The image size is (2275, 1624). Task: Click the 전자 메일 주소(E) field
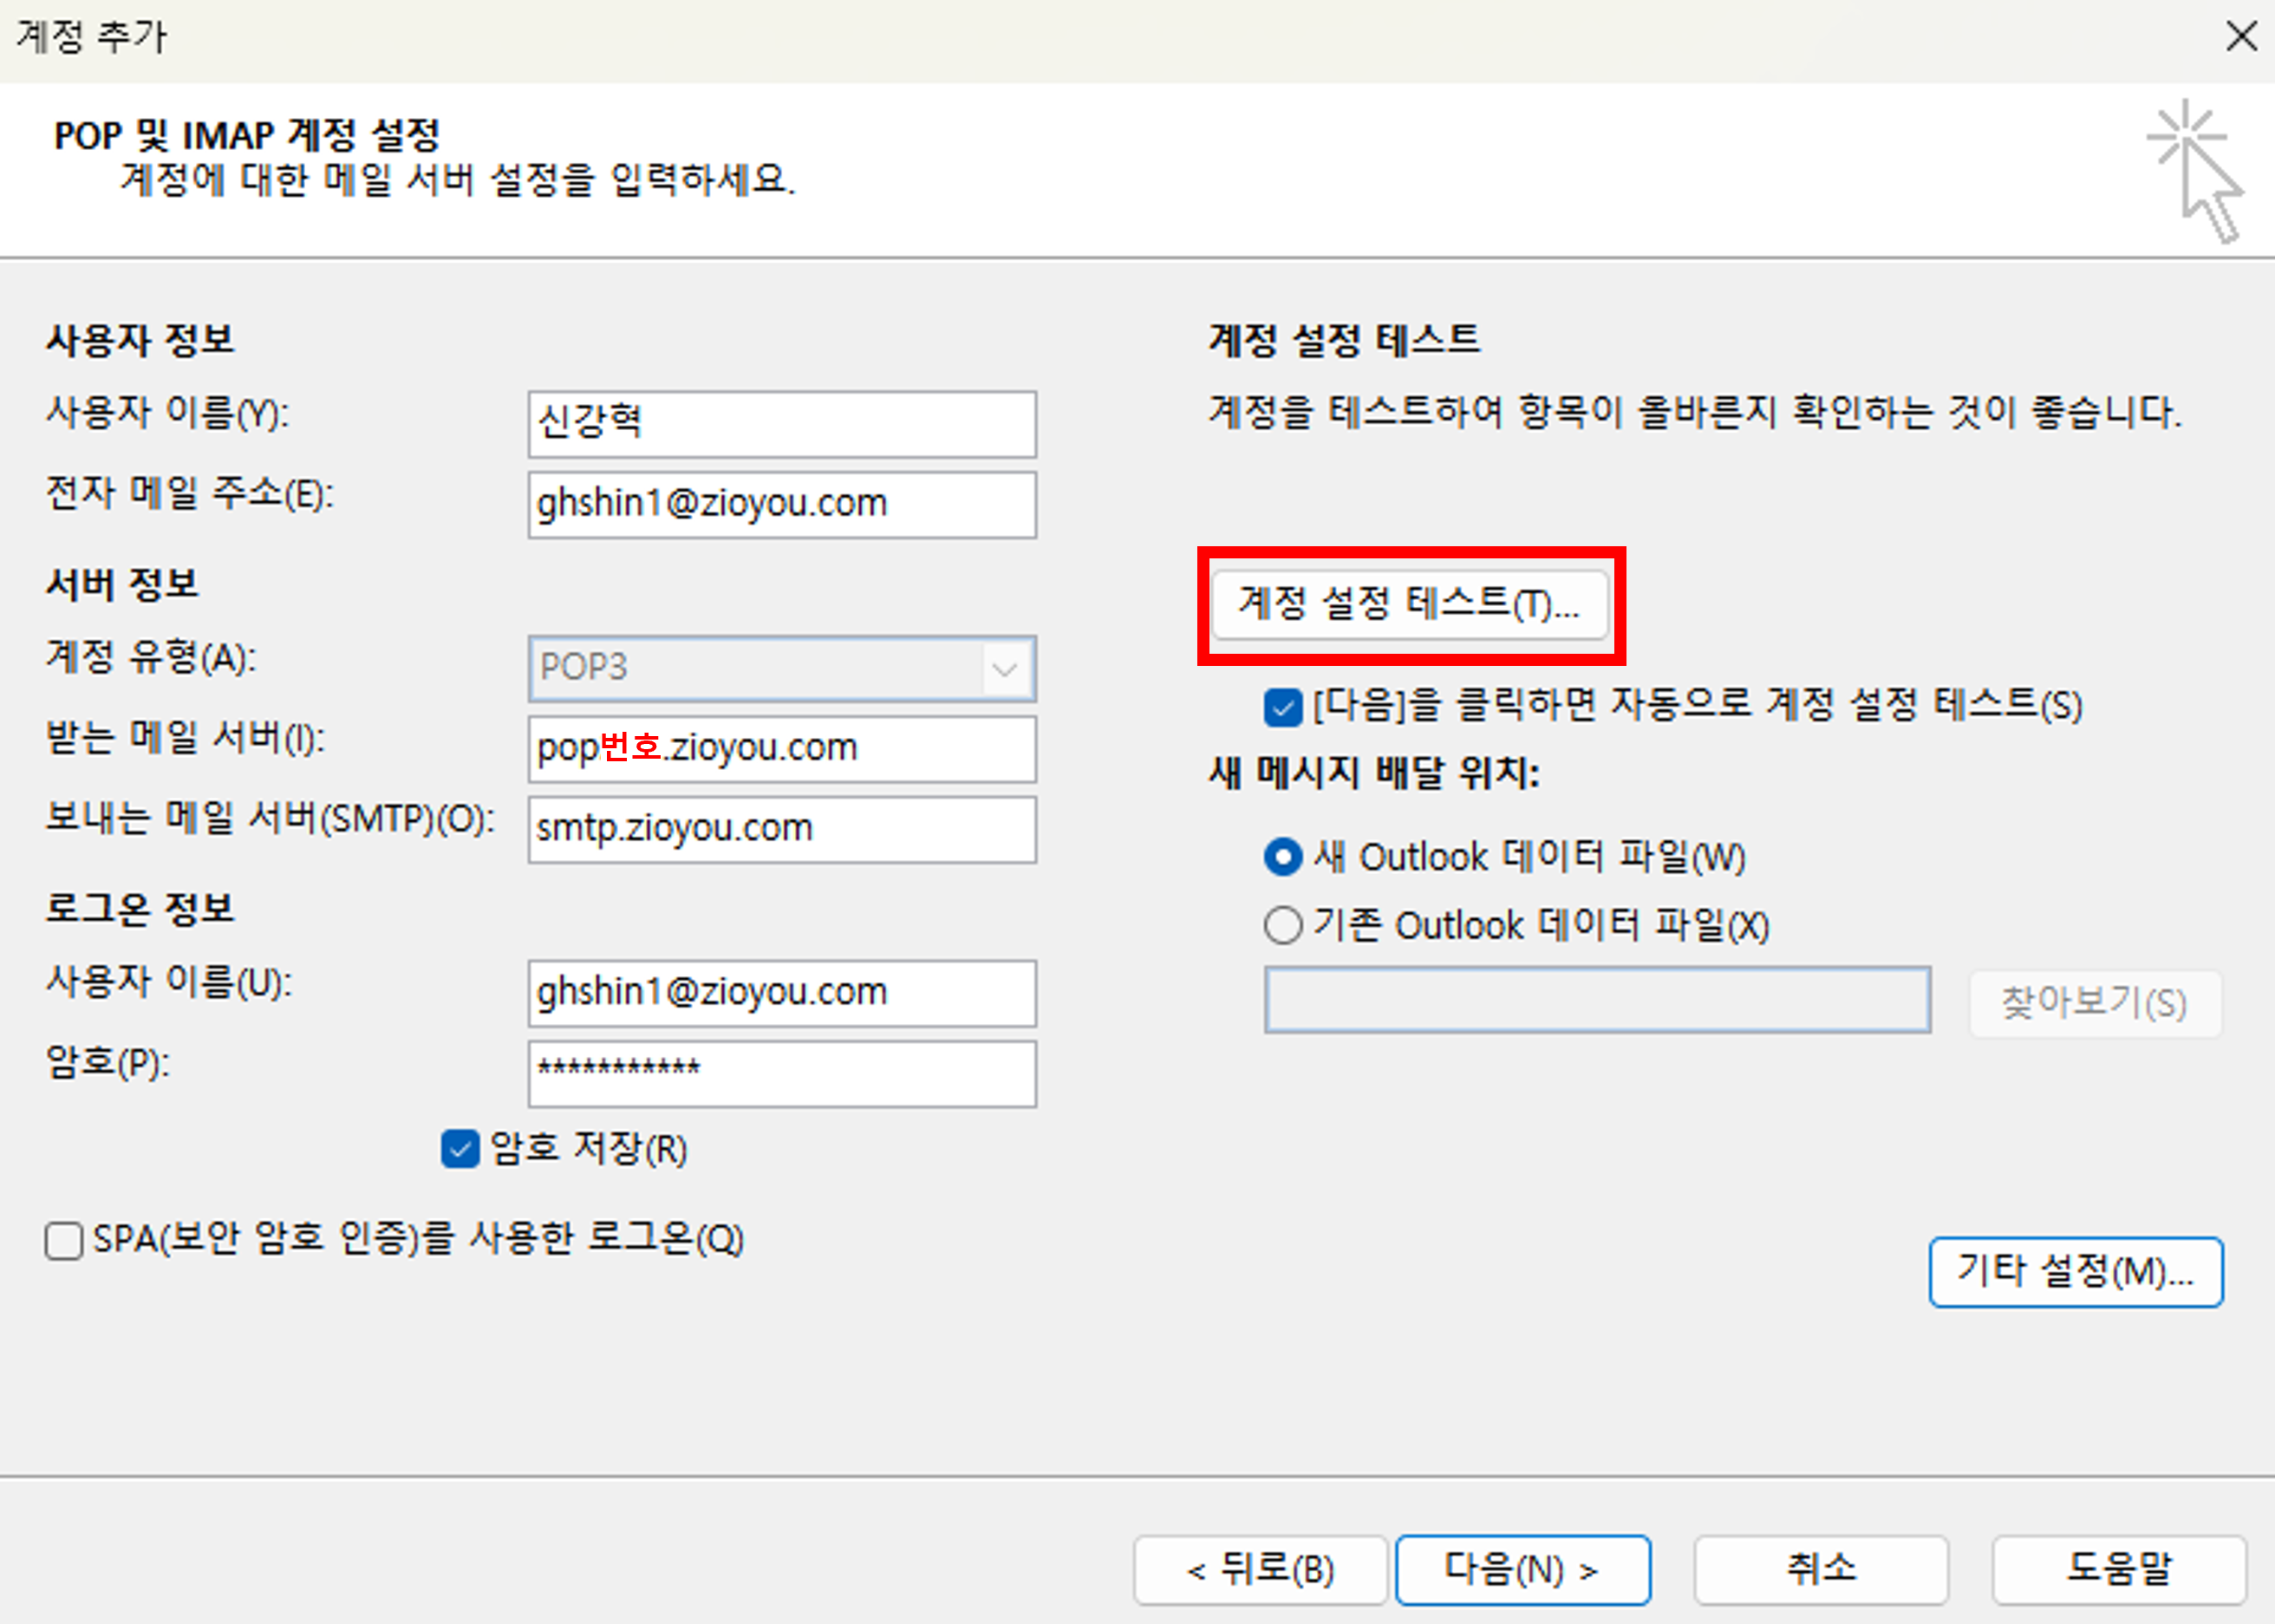tap(782, 505)
